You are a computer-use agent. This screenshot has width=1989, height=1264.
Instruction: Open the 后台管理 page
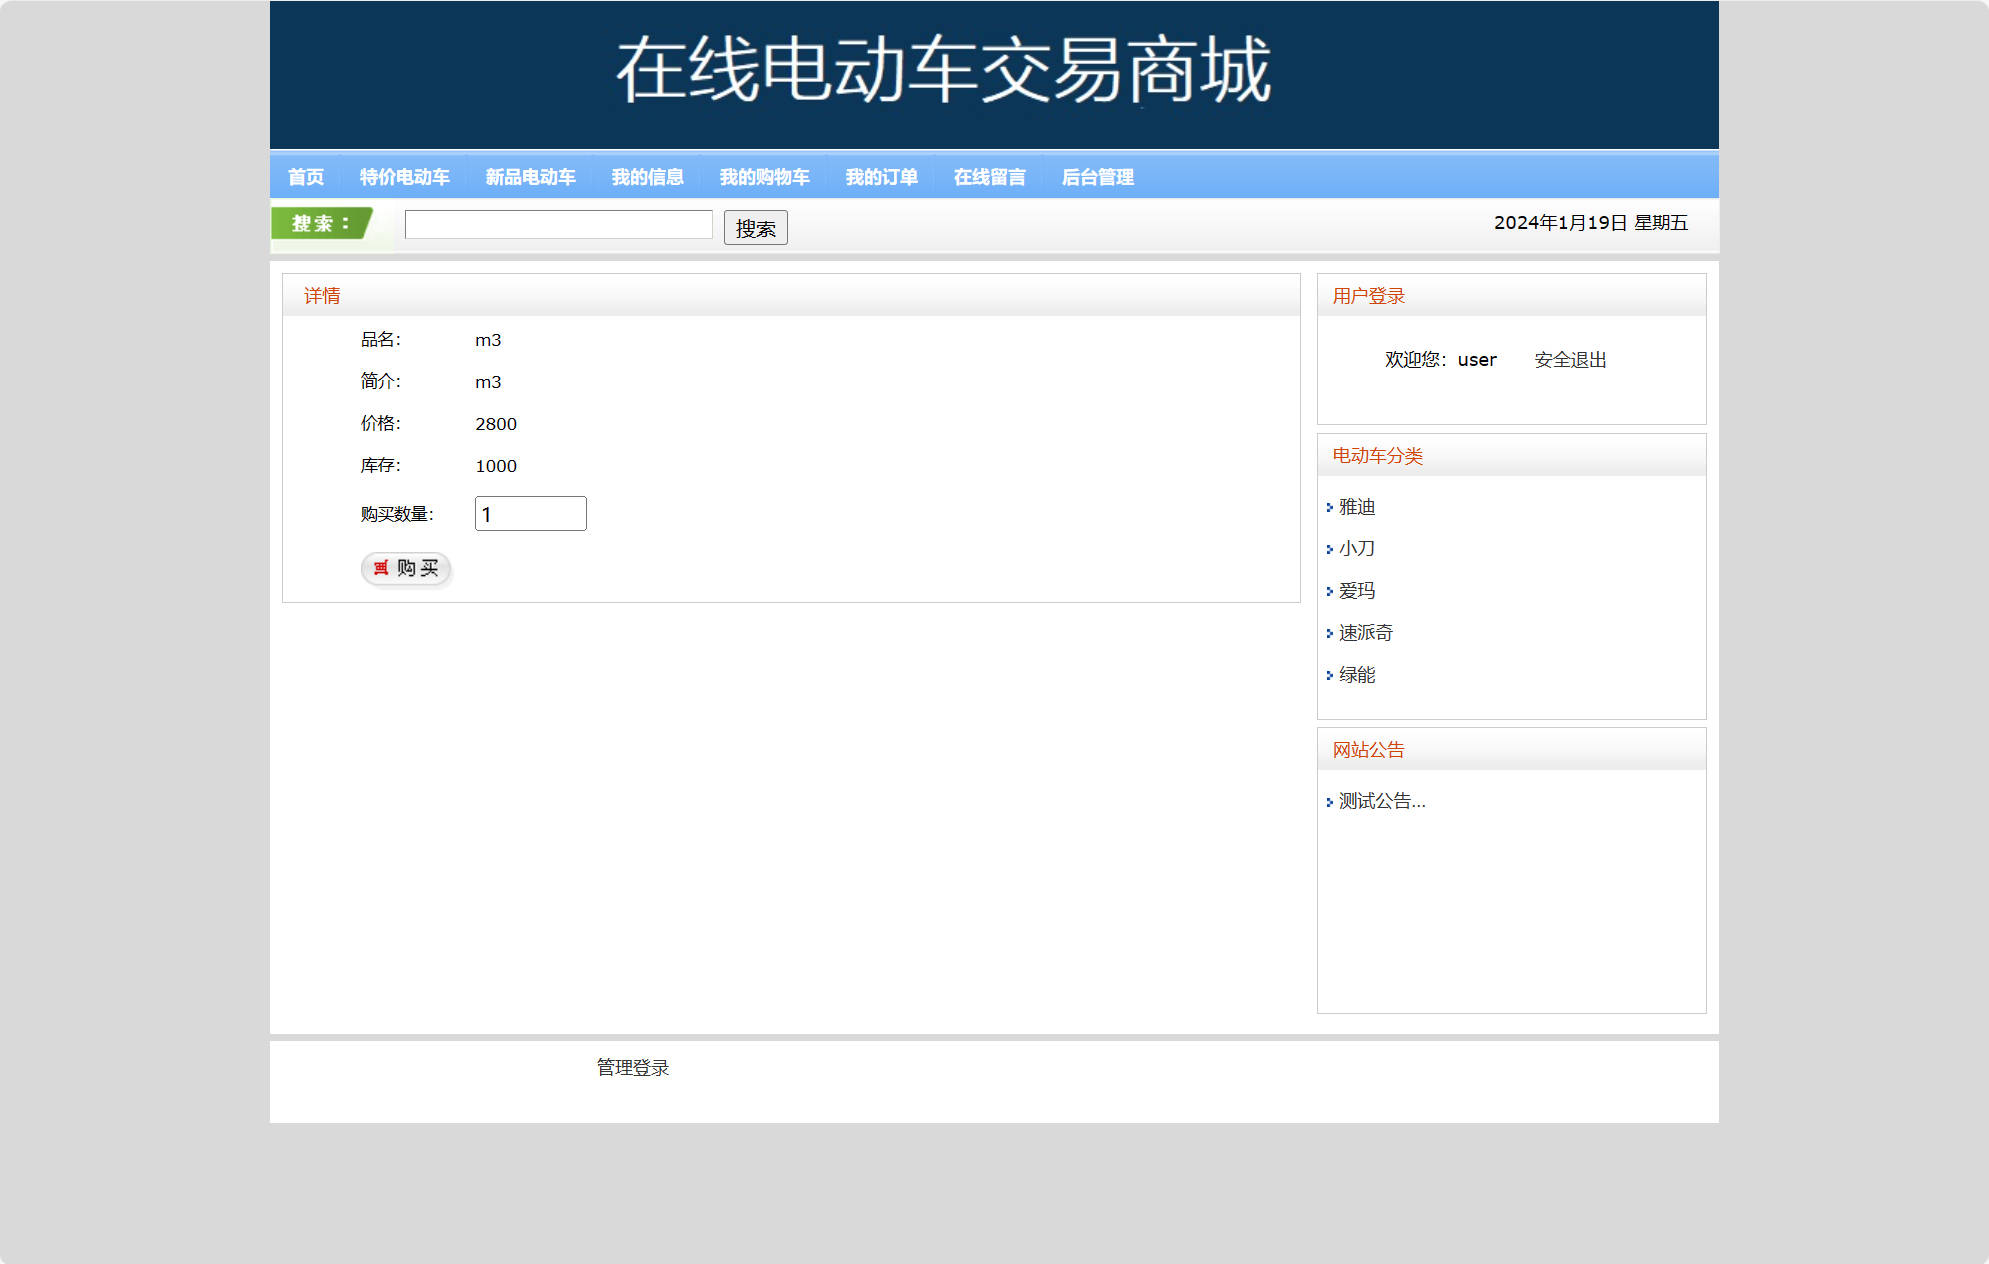1098,177
